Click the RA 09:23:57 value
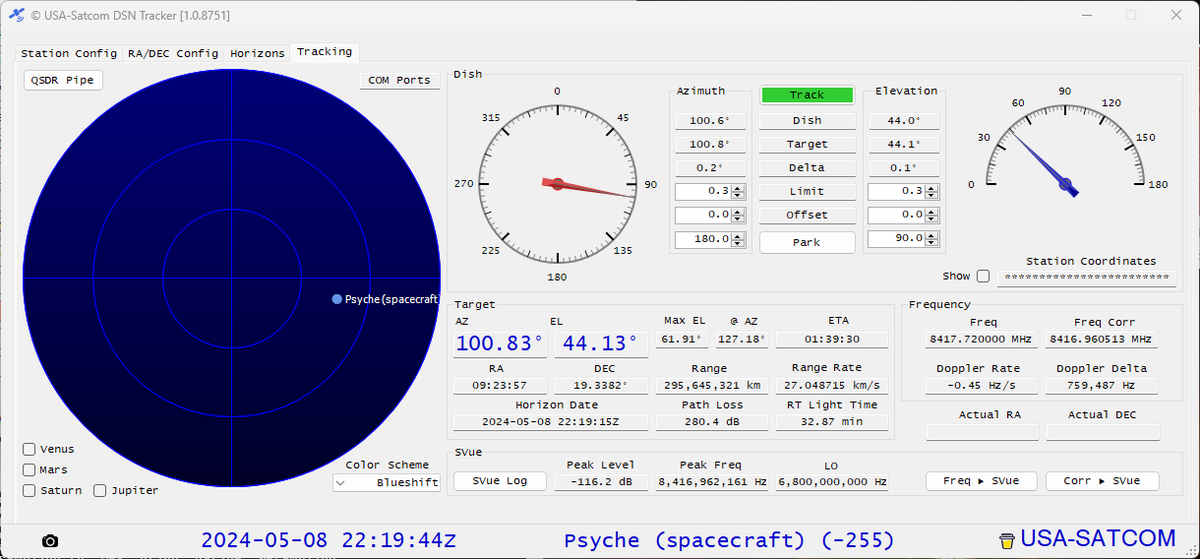1200x559 pixels. [500, 385]
